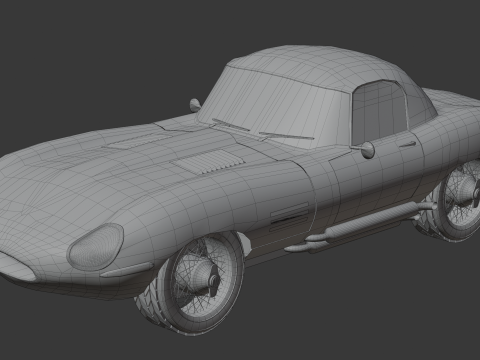Image resolution: width=480 pixels, height=360 pixels.
Task: Click the door handle on the car
Action: coord(408,144)
